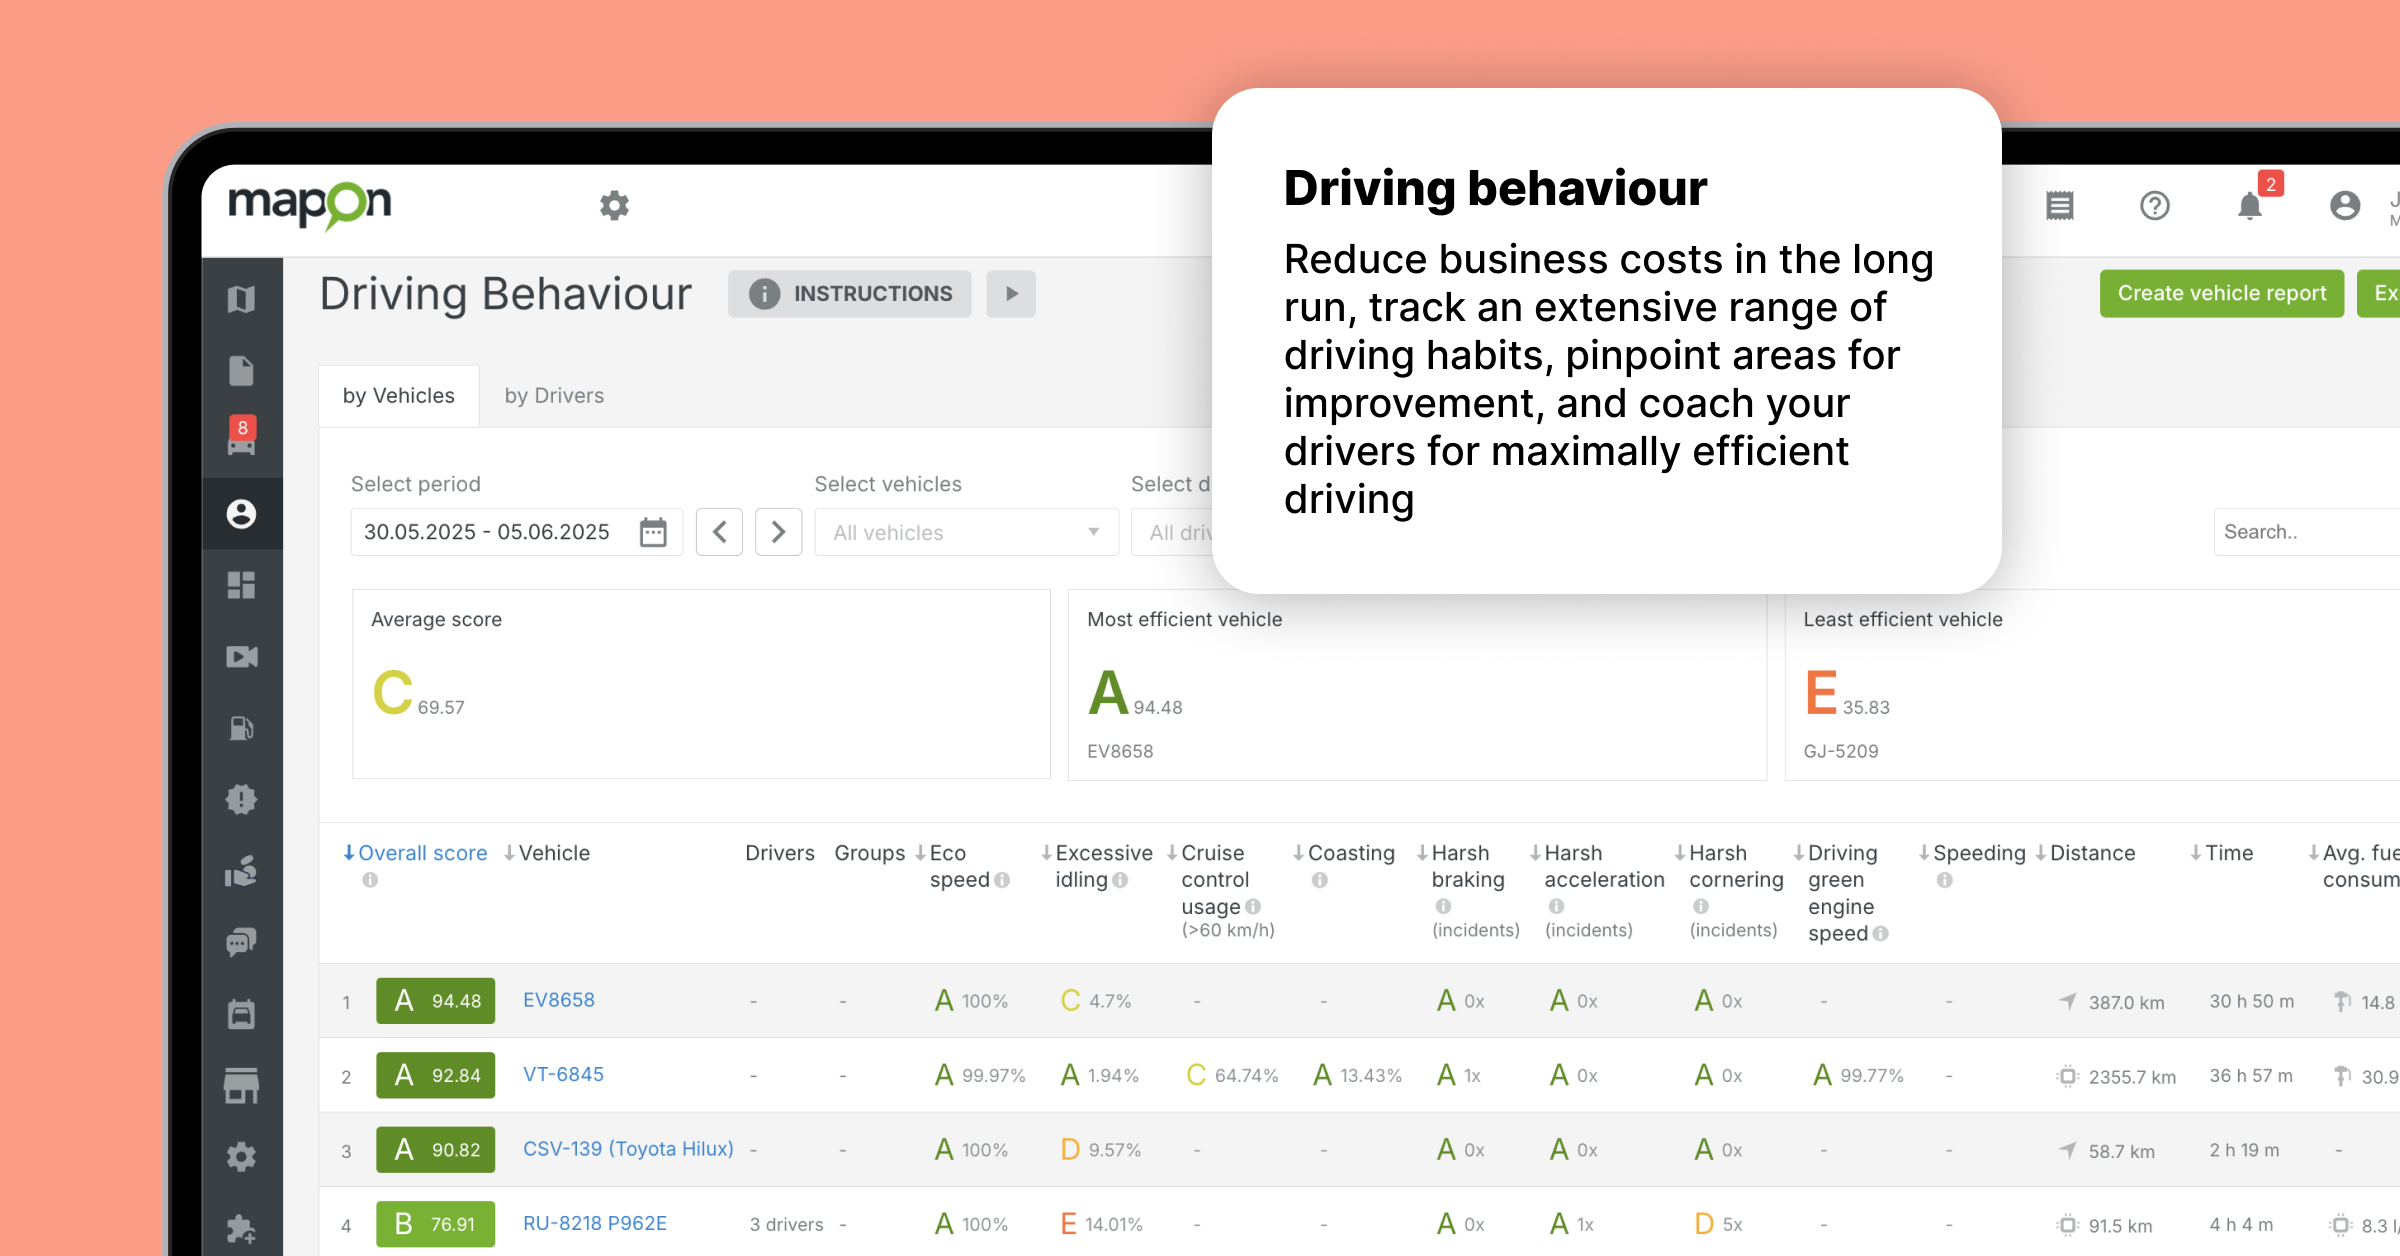Open the dashboard grid sidebar icon

click(241, 585)
